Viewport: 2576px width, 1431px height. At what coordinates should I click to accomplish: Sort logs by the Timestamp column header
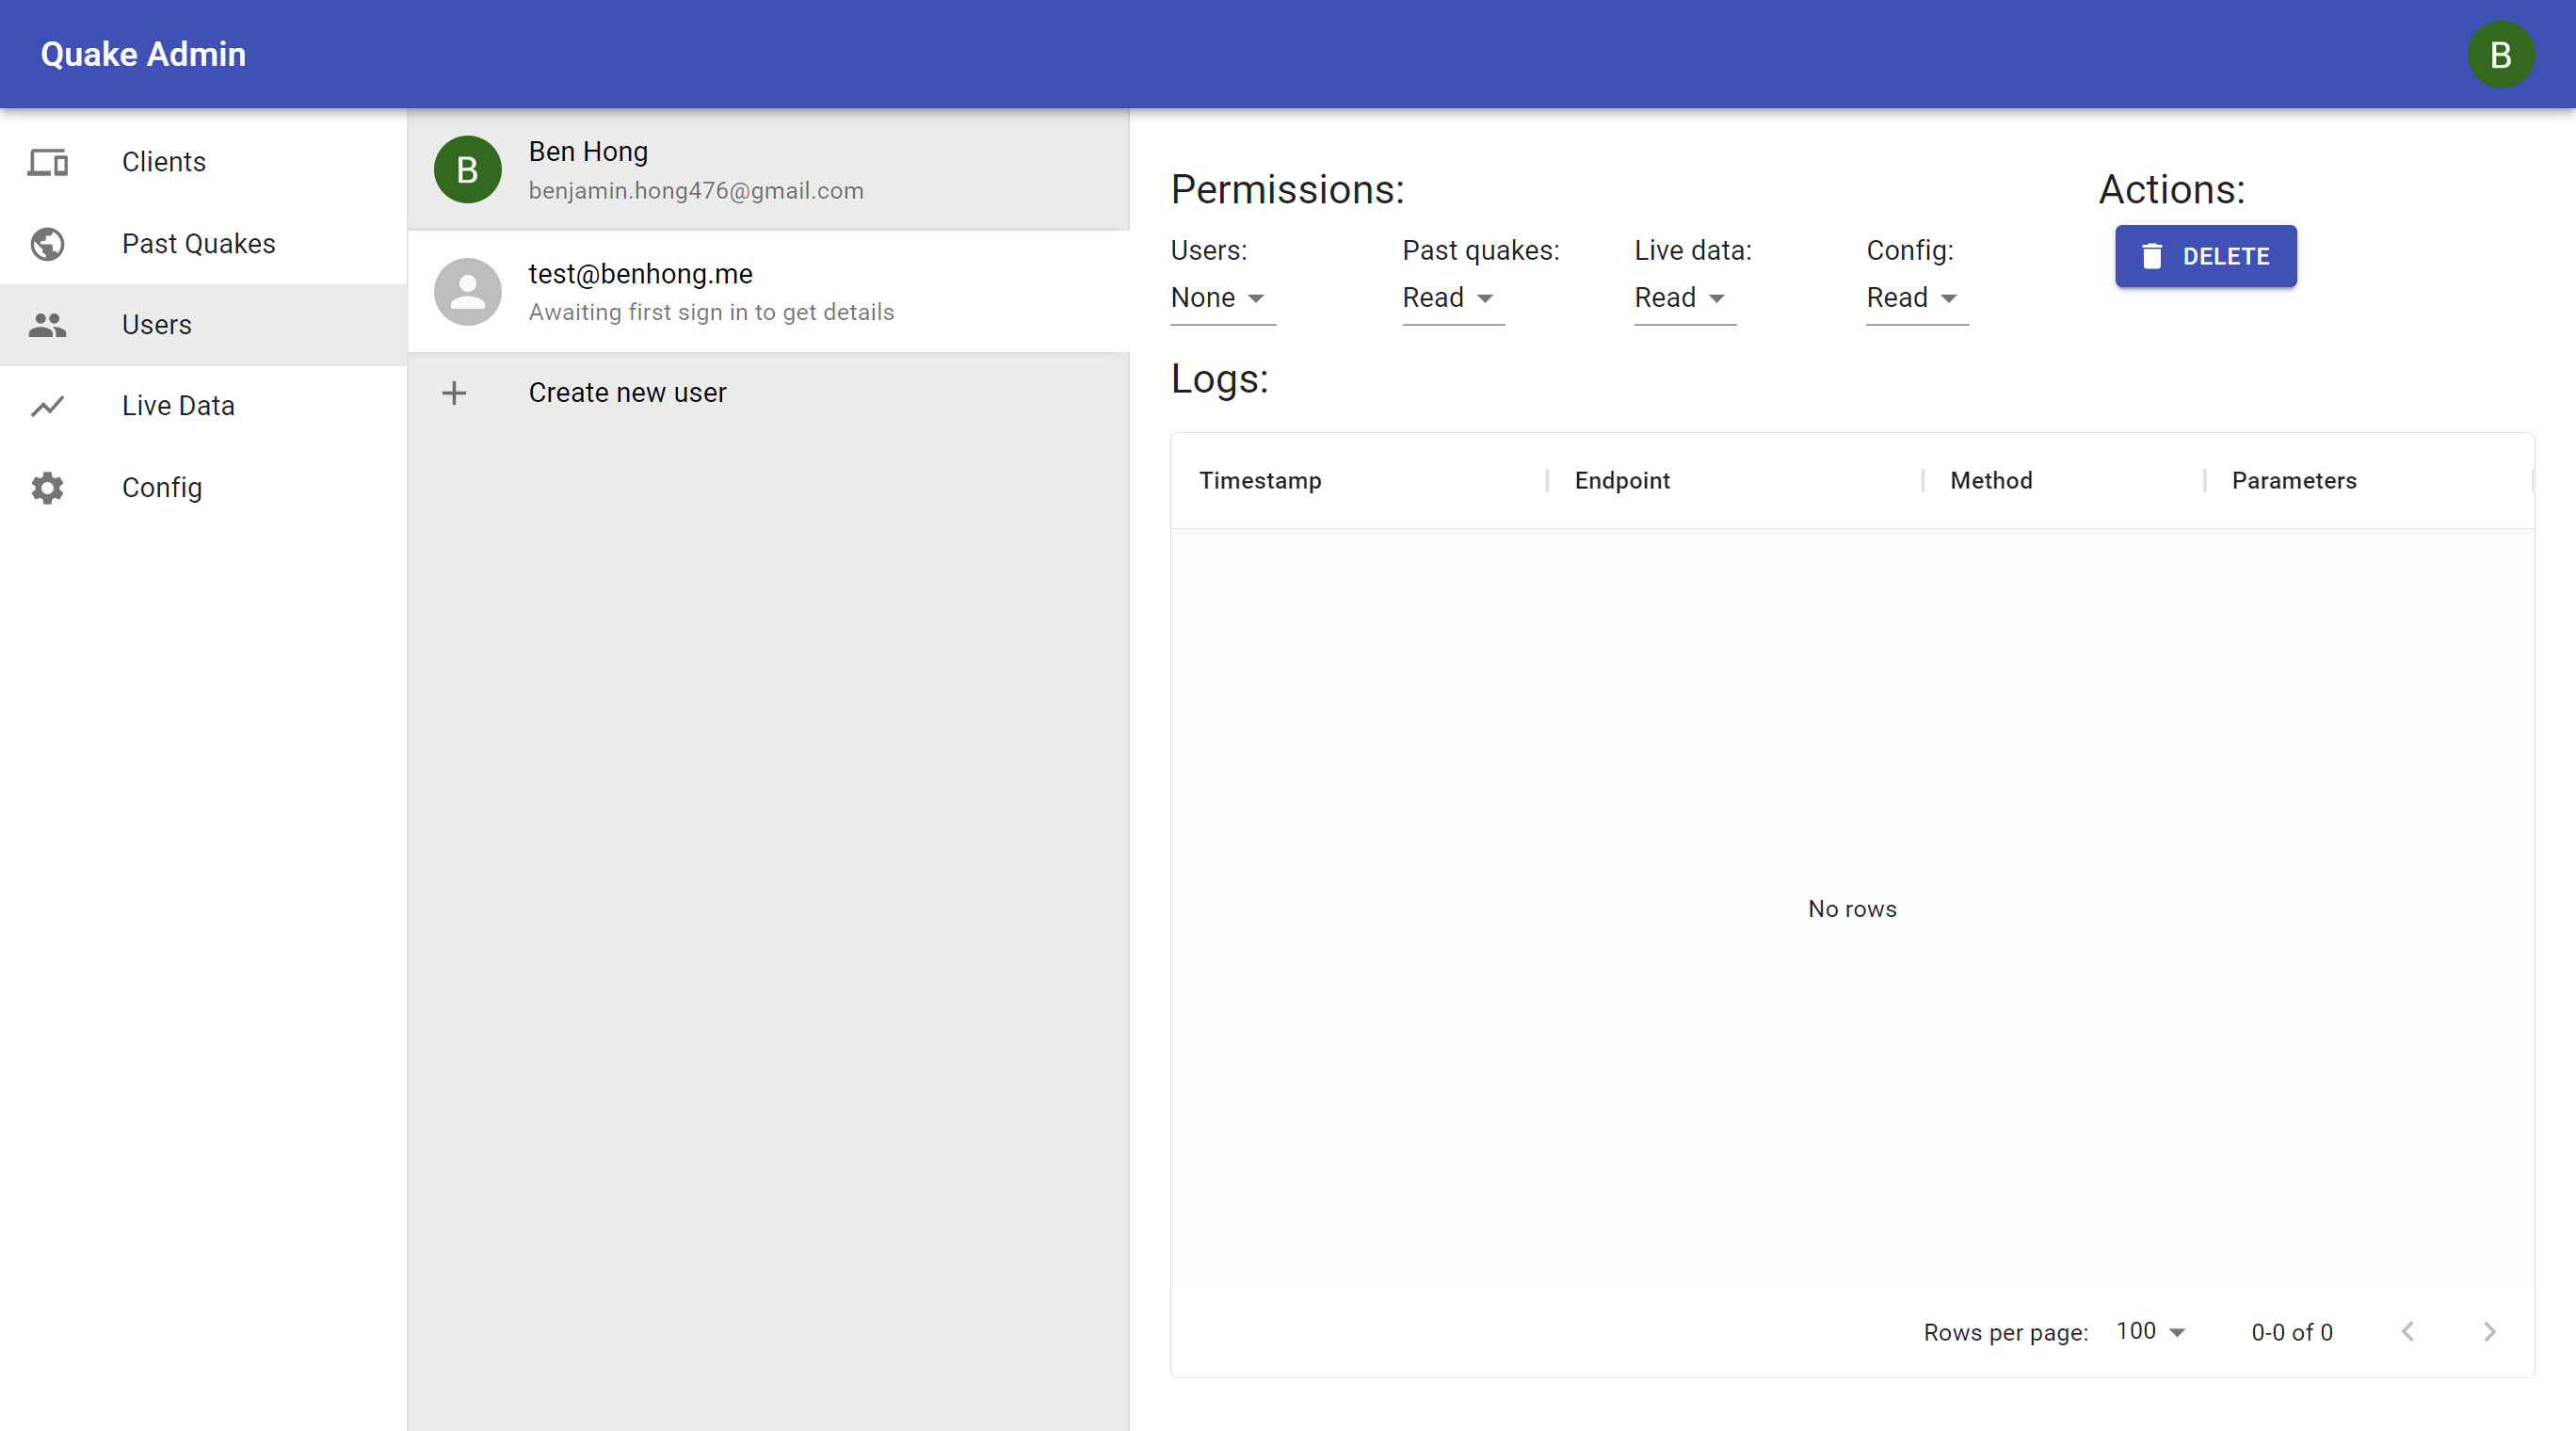point(1260,481)
